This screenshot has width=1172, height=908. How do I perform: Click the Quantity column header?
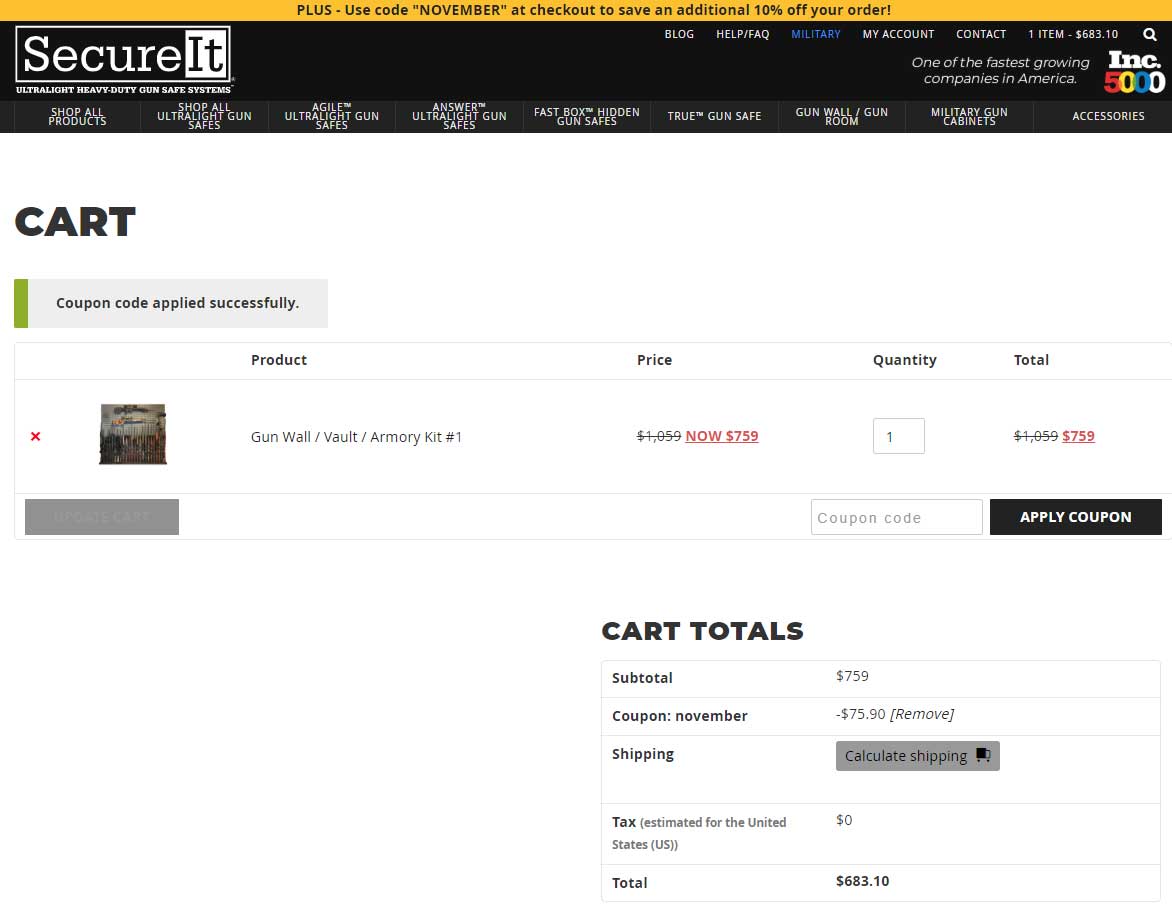pyautogui.click(x=904, y=360)
